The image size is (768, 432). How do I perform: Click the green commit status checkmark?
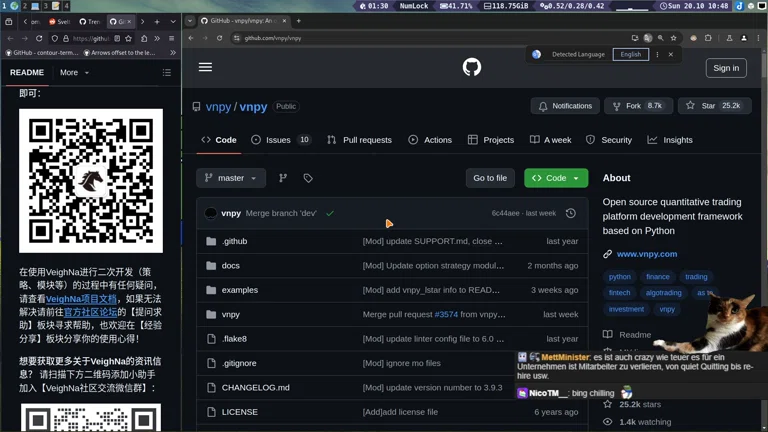click(x=330, y=213)
